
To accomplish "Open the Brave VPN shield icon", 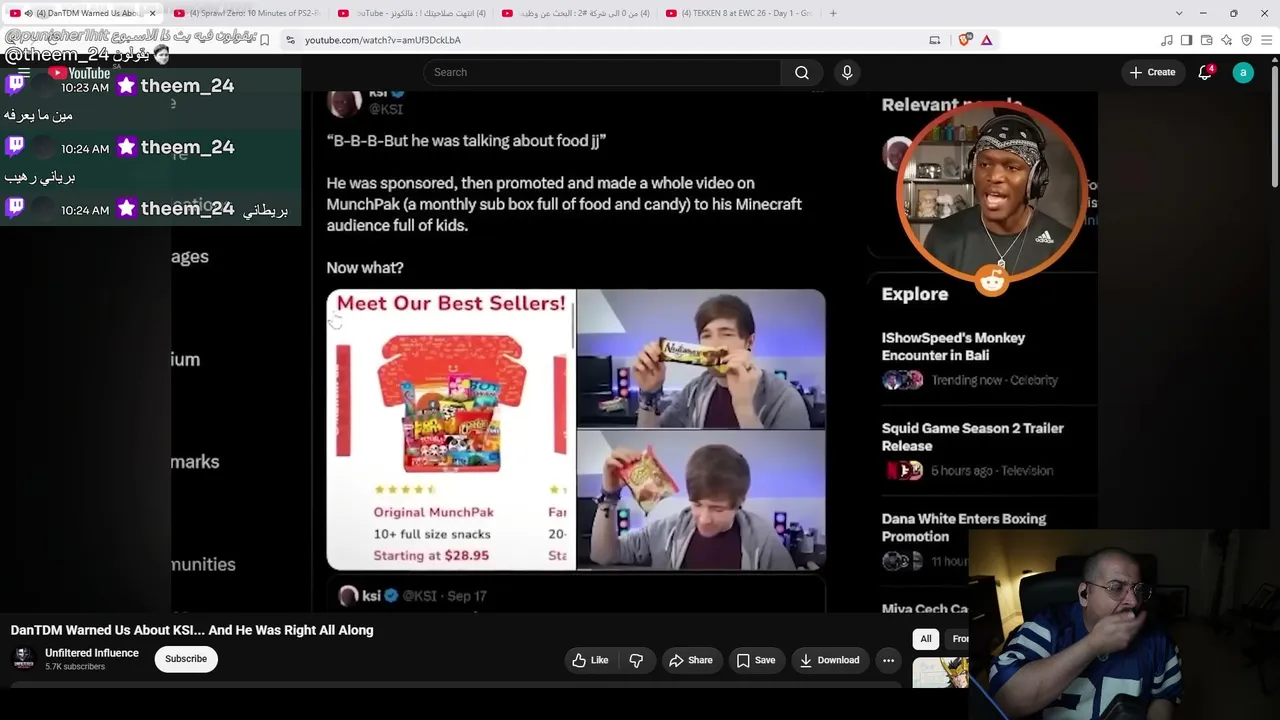I will pos(1246,40).
